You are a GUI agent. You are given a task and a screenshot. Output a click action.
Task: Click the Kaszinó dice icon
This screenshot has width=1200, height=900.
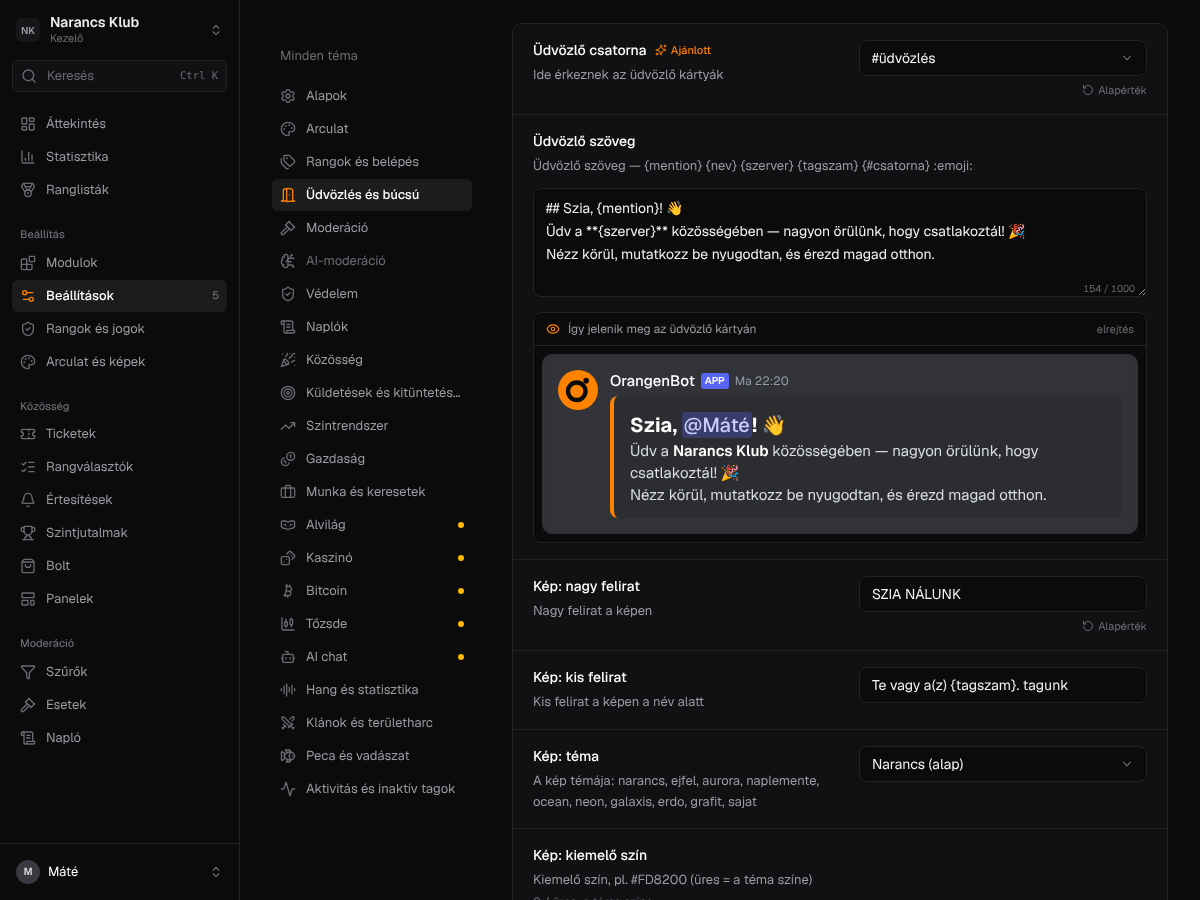point(288,558)
